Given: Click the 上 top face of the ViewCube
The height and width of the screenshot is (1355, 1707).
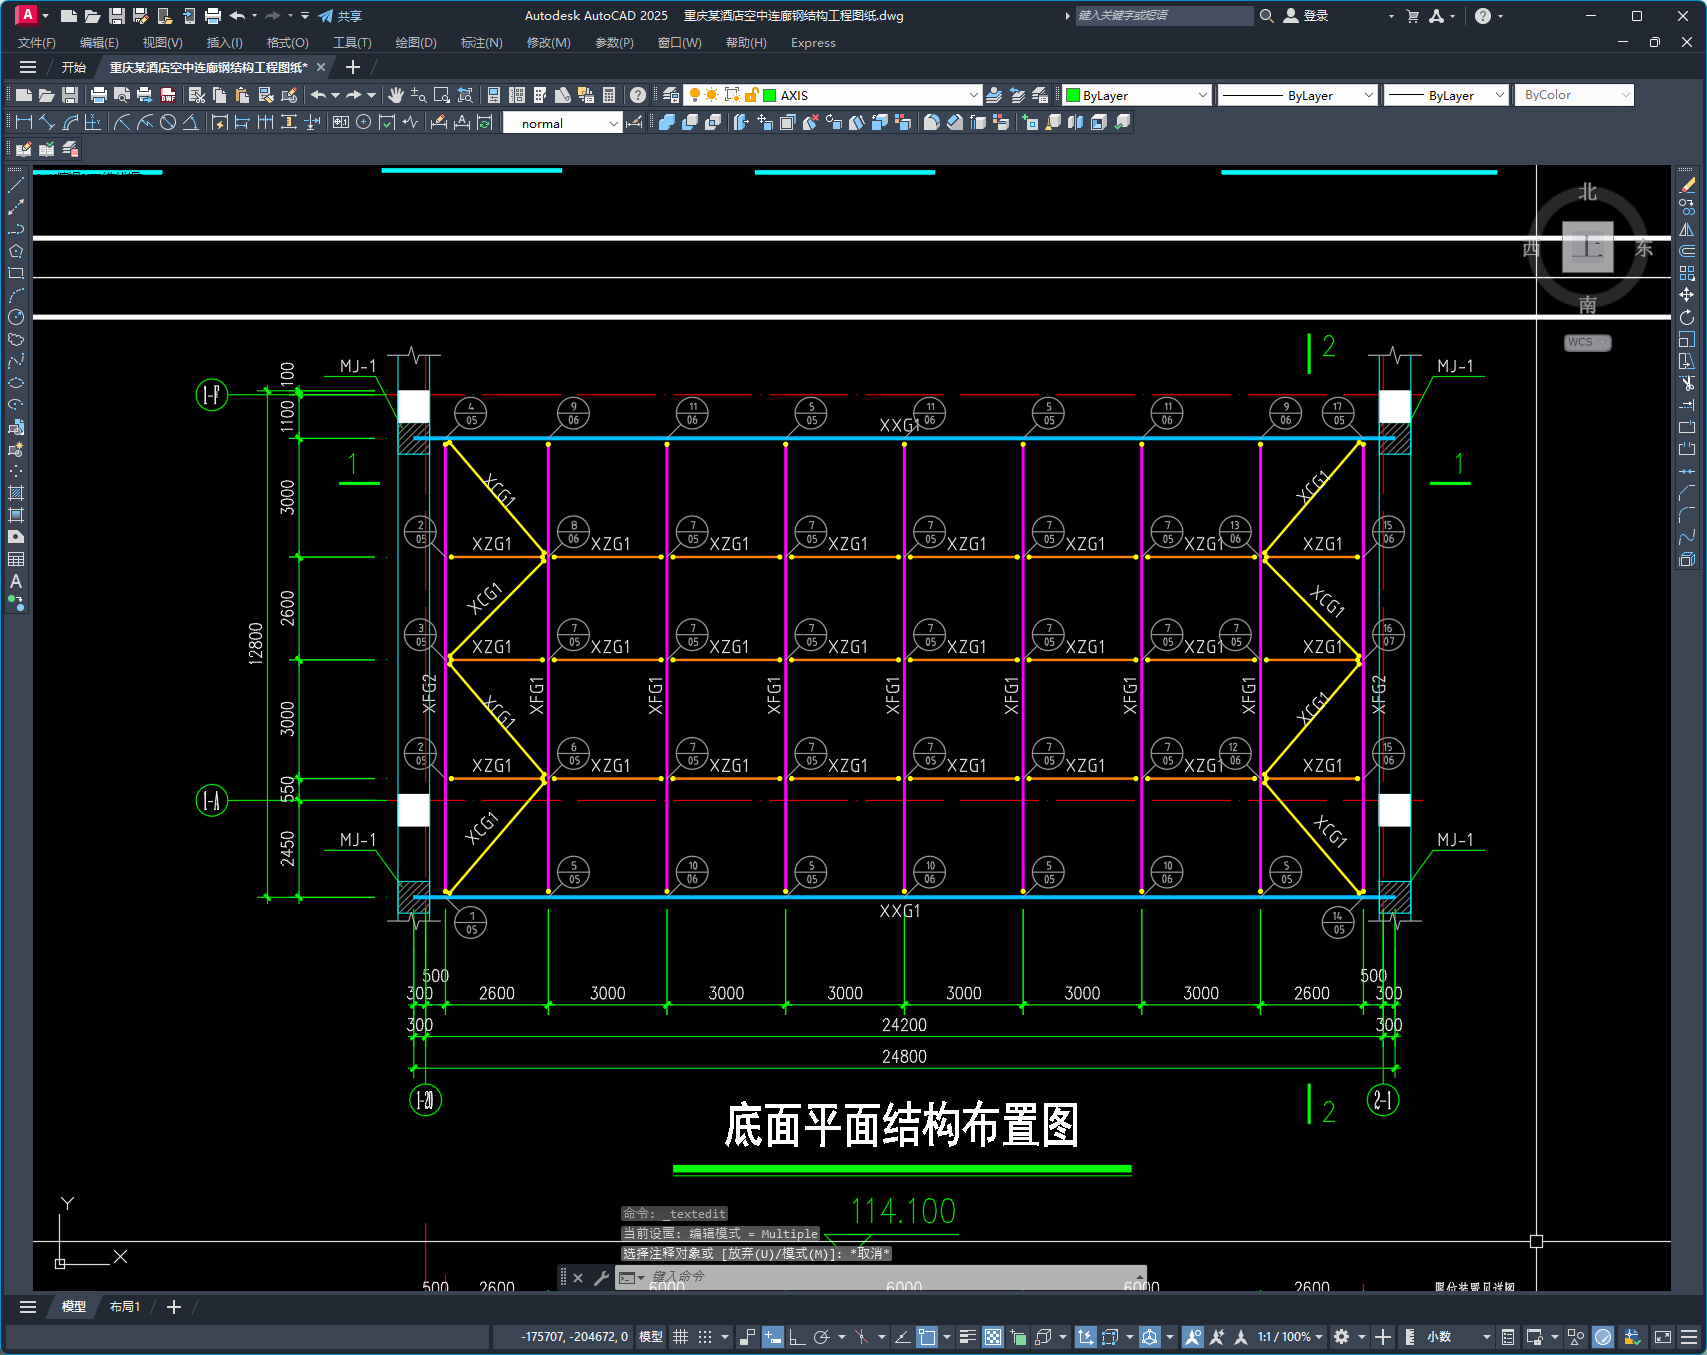Looking at the screenshot, I should (x=1588, y=246).
